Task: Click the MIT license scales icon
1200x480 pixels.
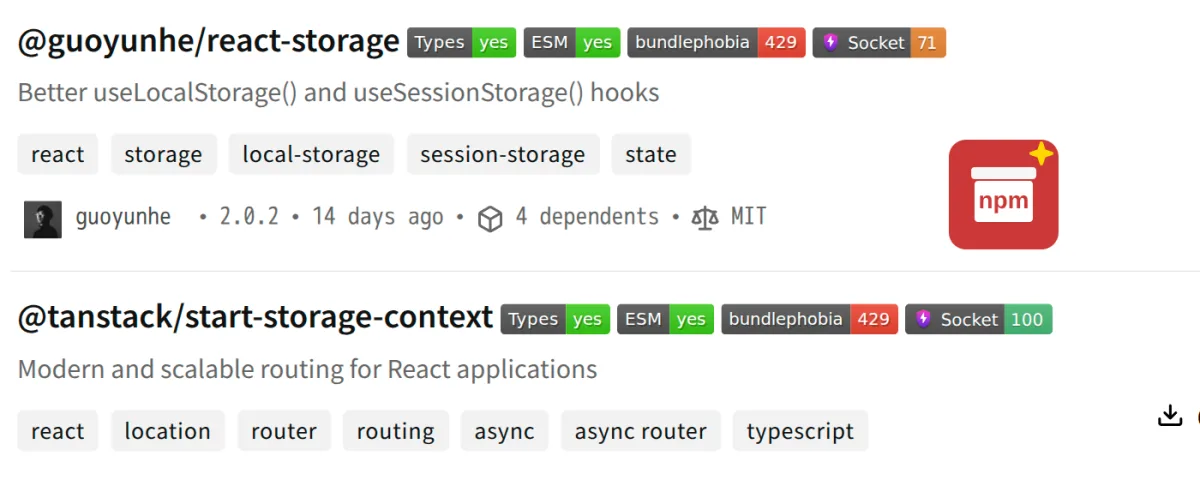Action: pyautogui.click(x=706, y=217)
